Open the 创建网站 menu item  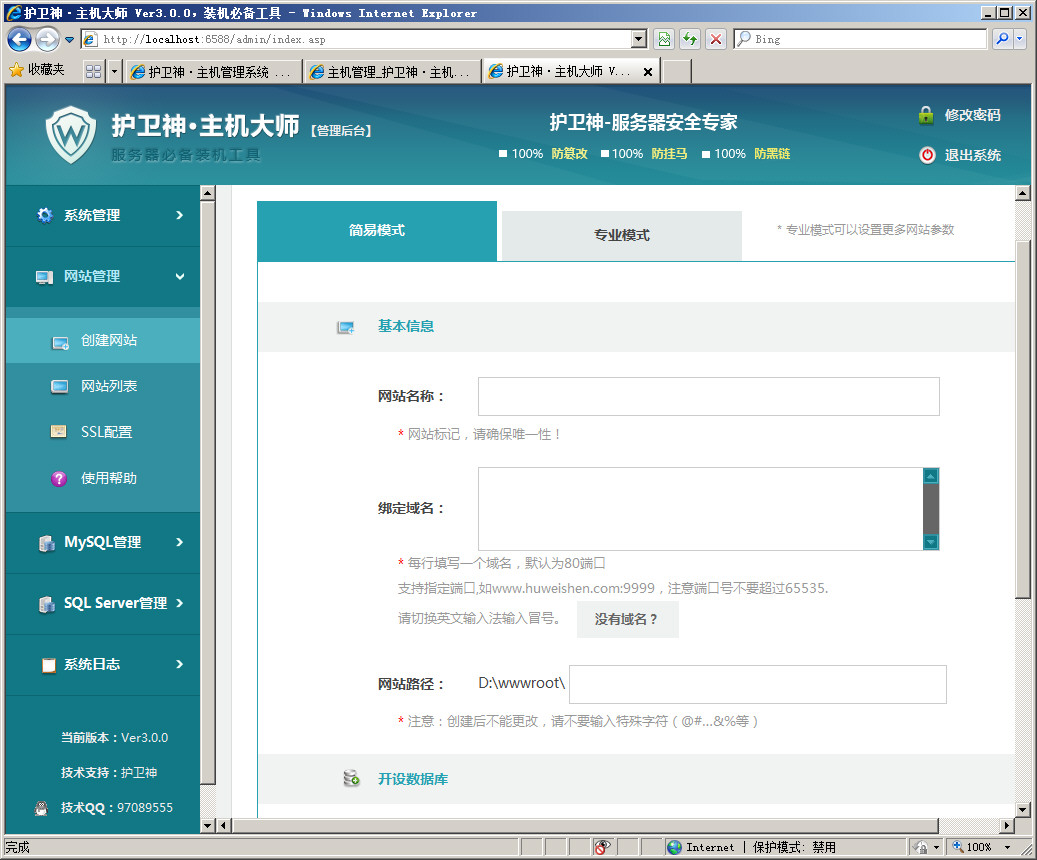[x=103, y=341]
